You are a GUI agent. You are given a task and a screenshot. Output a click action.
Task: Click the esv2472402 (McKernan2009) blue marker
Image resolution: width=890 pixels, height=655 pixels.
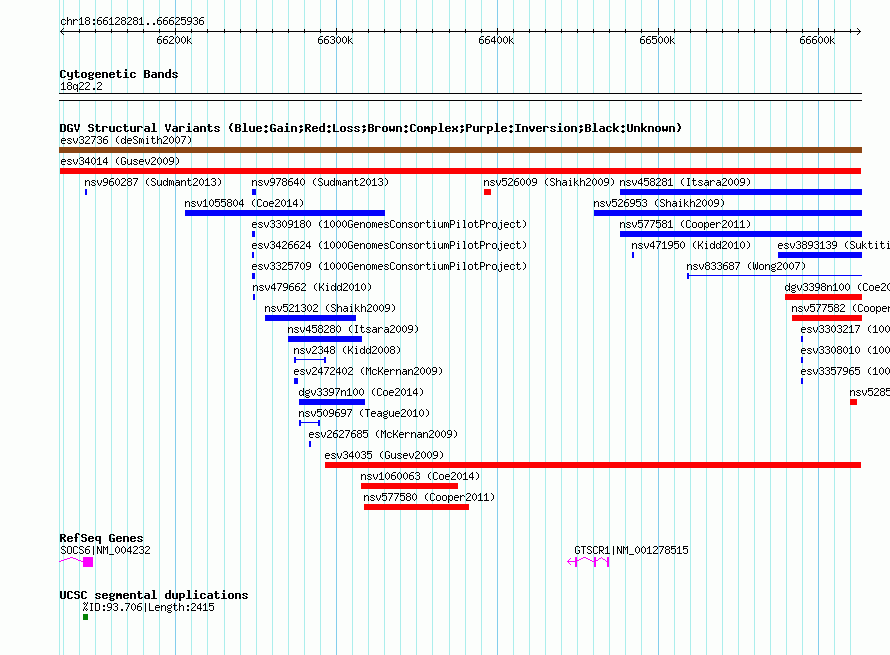coord(296,381)
